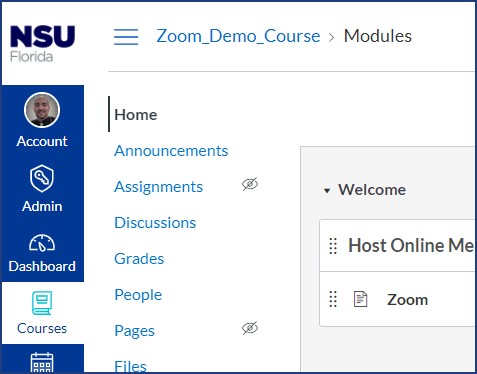This screenshot has height=374, width=477.
Task: Collapse the Welcome module arrow
Action: click(327, 191)
